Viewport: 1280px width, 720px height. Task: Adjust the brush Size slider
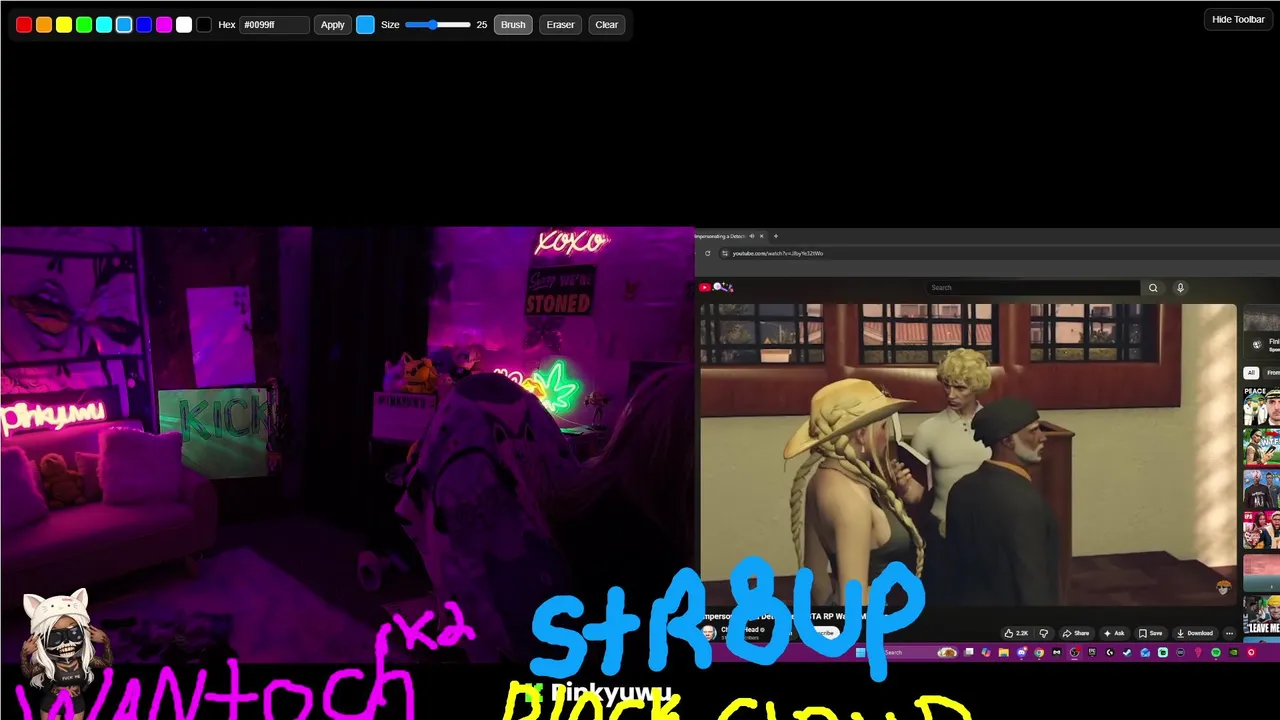437,24
